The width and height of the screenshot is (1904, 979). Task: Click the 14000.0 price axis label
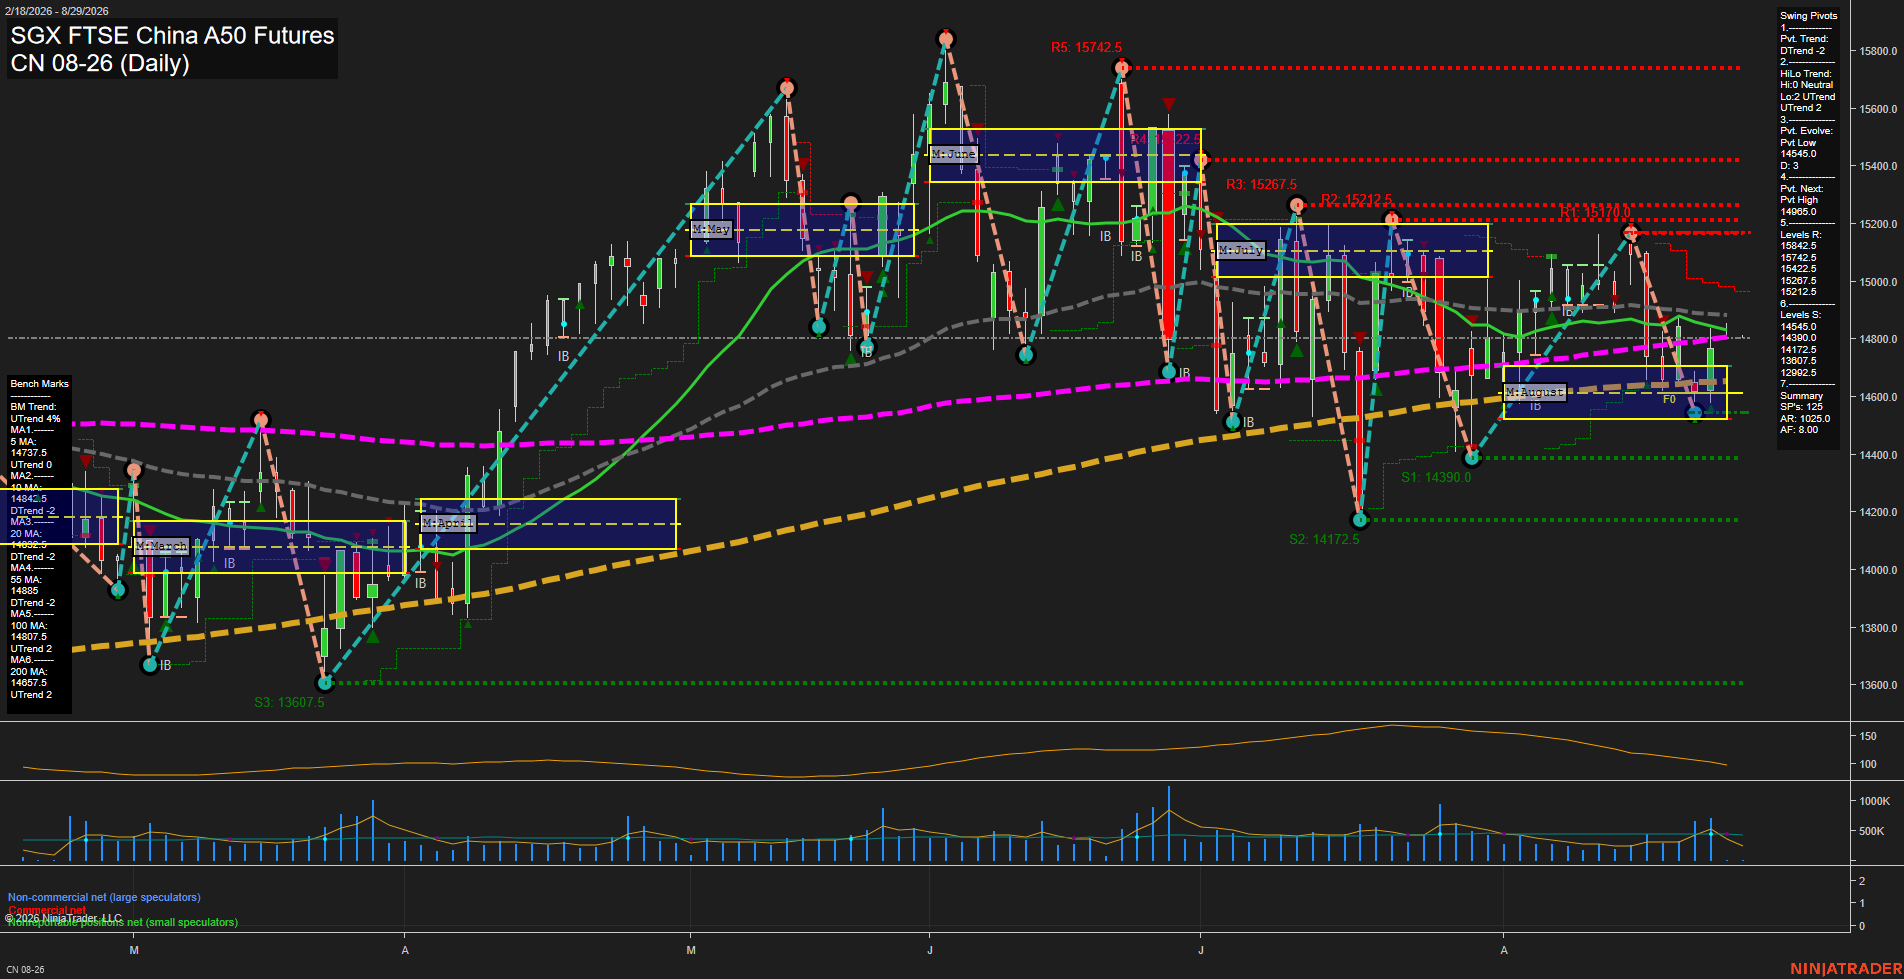click(1877, 570)
